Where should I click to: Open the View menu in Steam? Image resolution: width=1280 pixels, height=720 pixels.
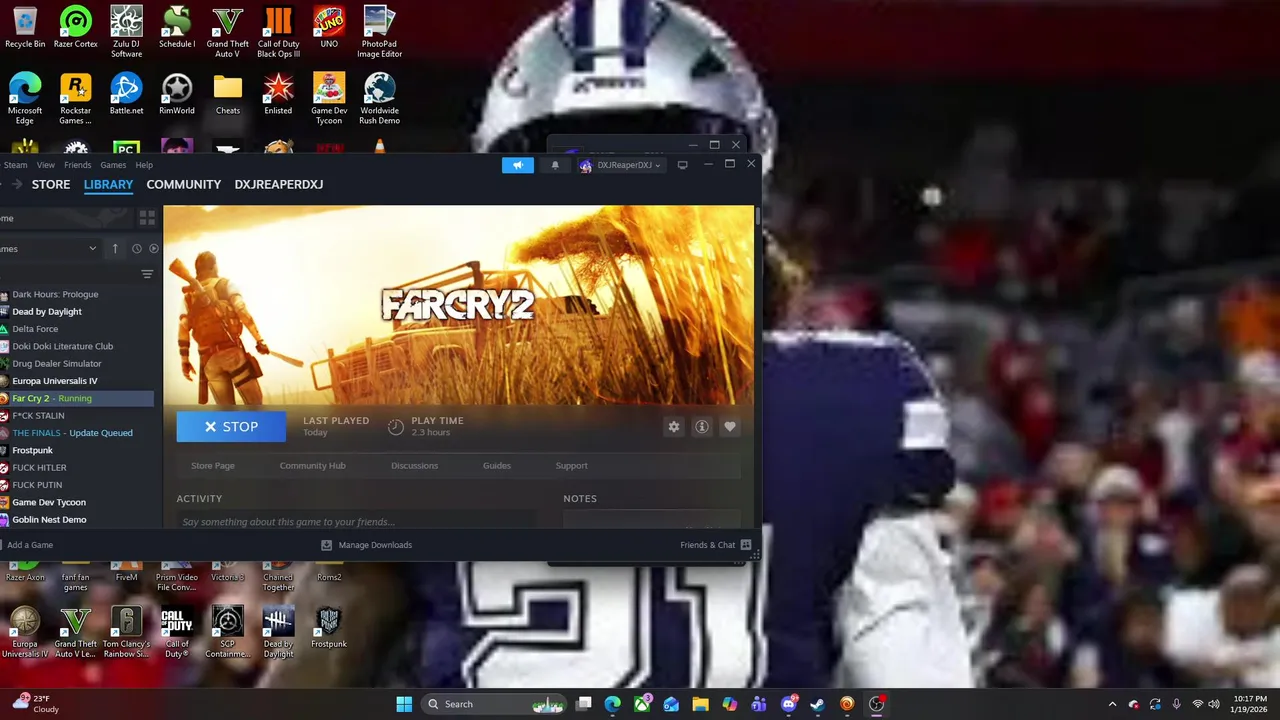pos(46,165)
